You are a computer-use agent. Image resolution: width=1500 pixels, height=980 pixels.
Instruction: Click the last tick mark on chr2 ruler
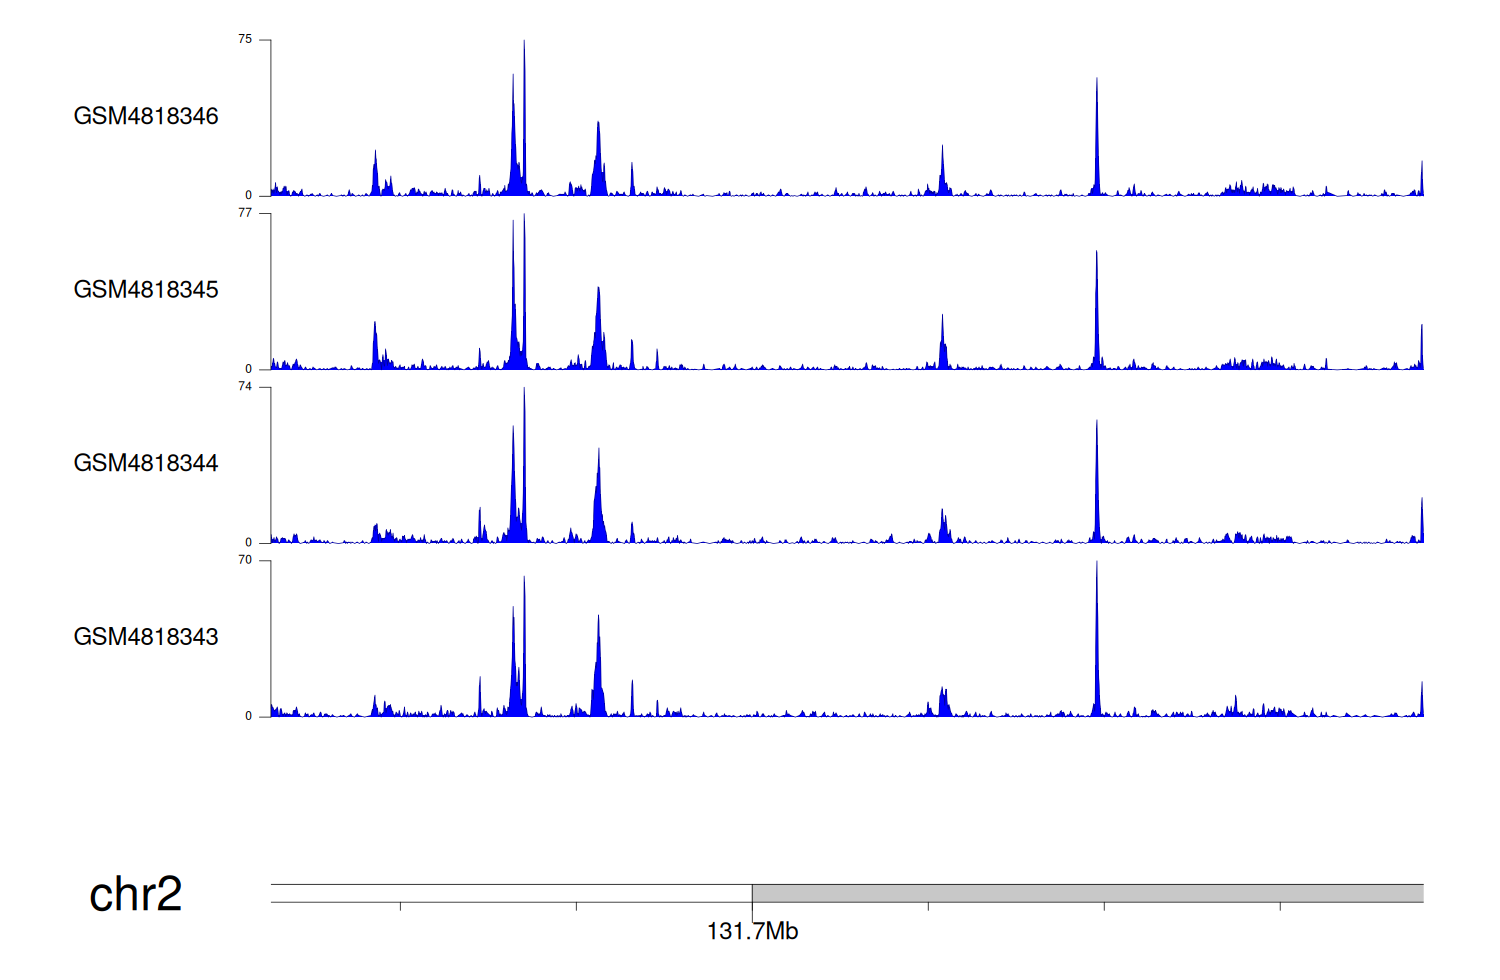point(1280,906)
